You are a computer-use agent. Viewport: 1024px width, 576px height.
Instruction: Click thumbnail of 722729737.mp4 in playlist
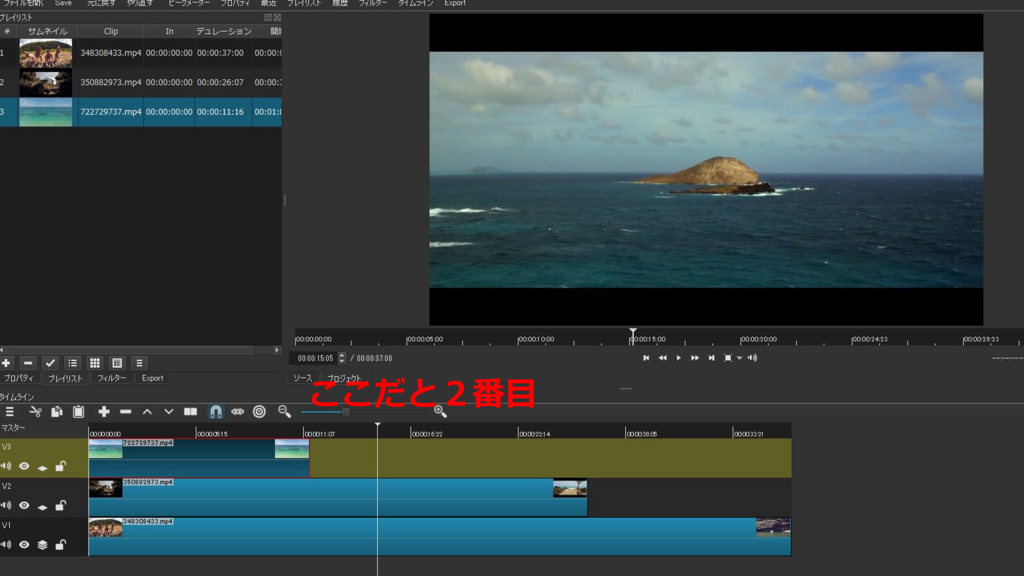(x=46, y=112)
